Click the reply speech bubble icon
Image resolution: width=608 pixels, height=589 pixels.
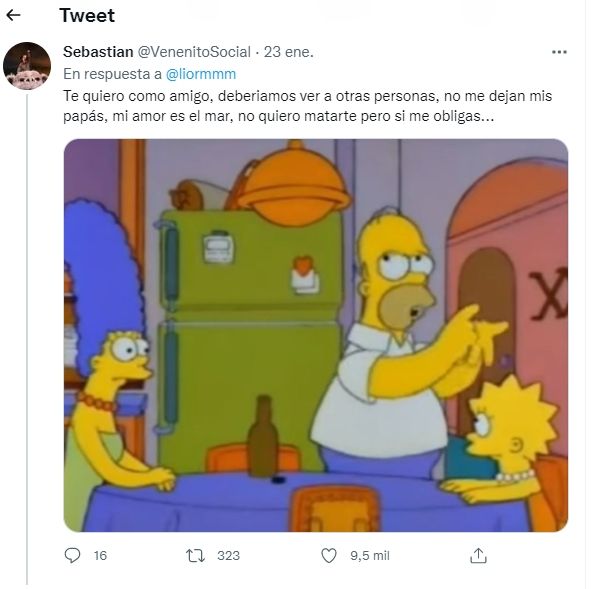click(72, 555)
